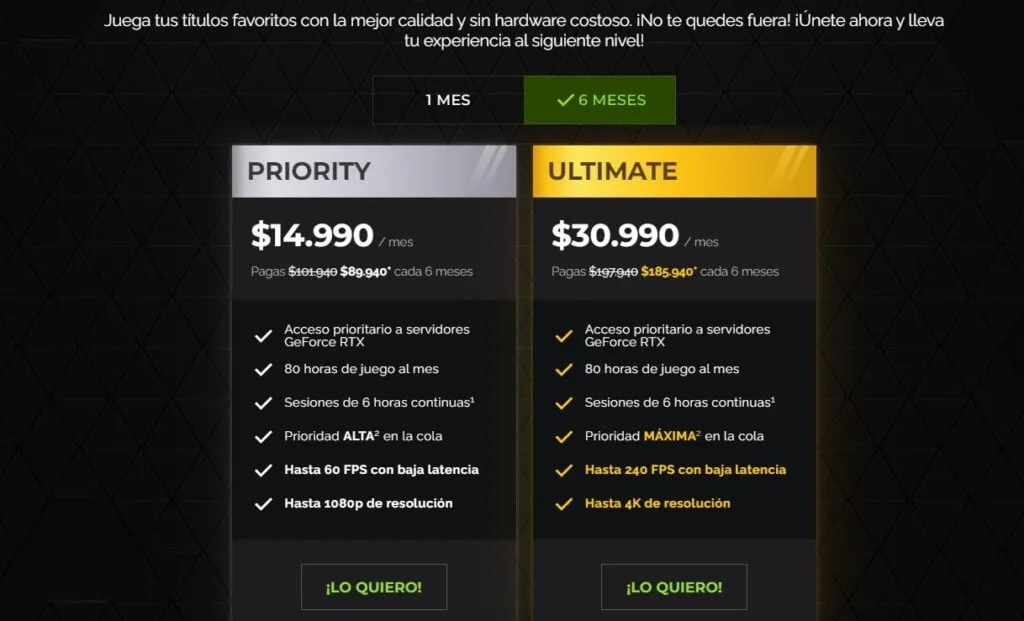The image size is (1024, 621).
Task: Click white checkmark beside Priority 80 horas
Action: pos(263,370)
